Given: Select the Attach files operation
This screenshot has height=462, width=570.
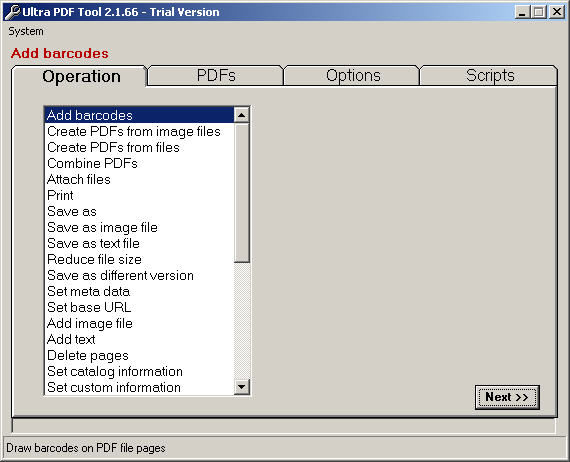Looking at the screenshot, I should [79, 179].
